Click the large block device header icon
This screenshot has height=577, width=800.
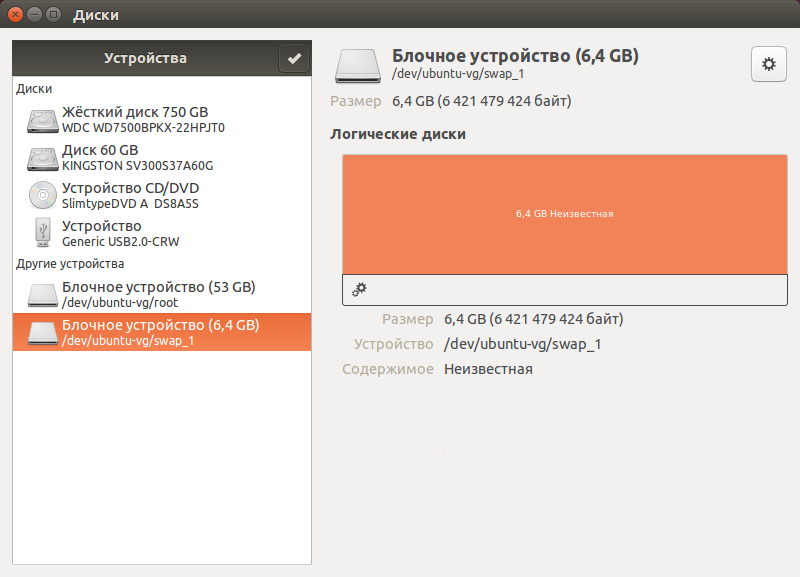(x=357, y=65)
